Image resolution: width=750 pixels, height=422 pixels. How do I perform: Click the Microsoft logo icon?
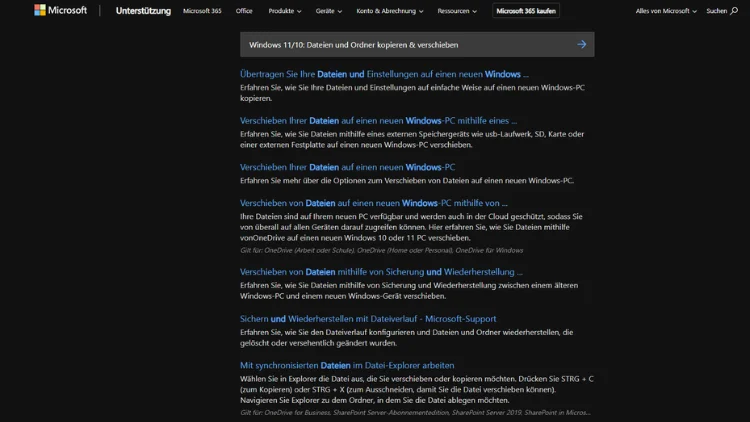point(40,10)
